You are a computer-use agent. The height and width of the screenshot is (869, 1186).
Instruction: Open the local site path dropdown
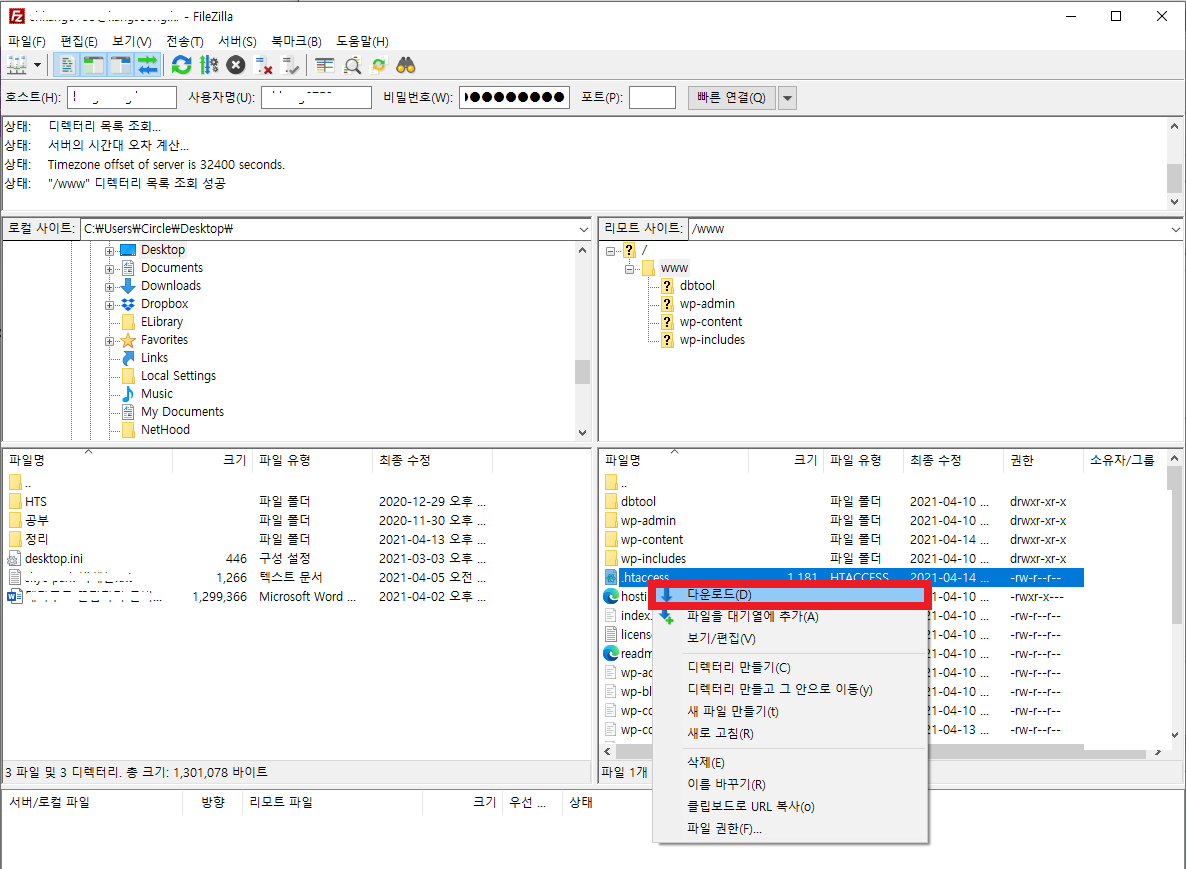pos(583,228)
